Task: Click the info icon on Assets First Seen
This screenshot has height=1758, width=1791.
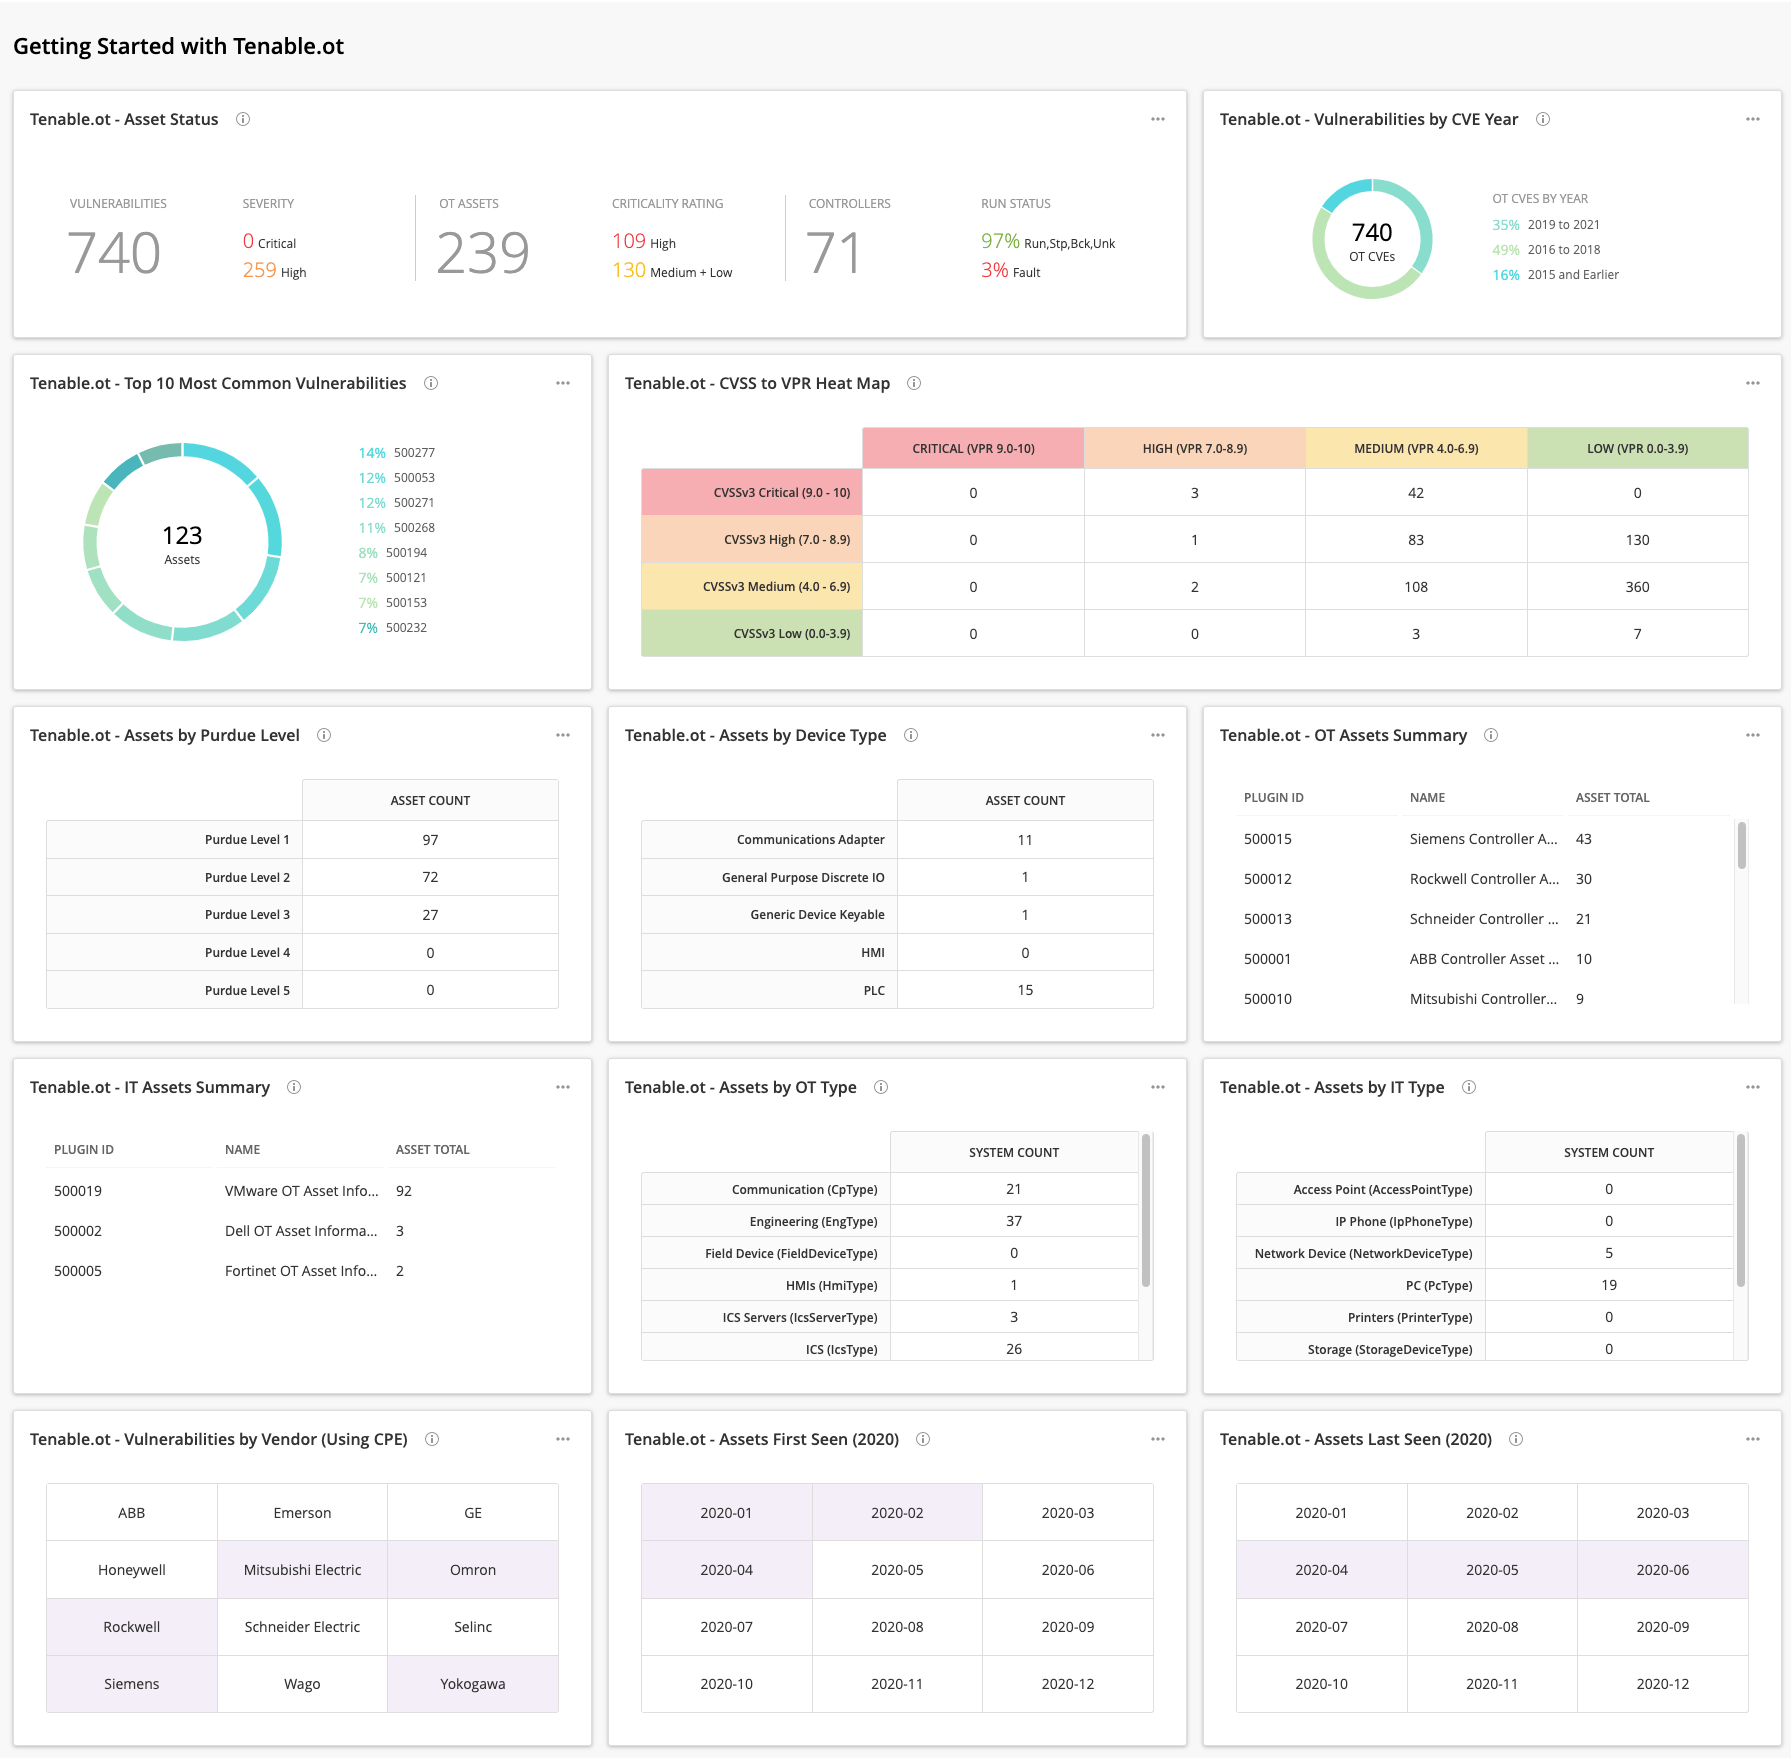Action: point(924,1439)
